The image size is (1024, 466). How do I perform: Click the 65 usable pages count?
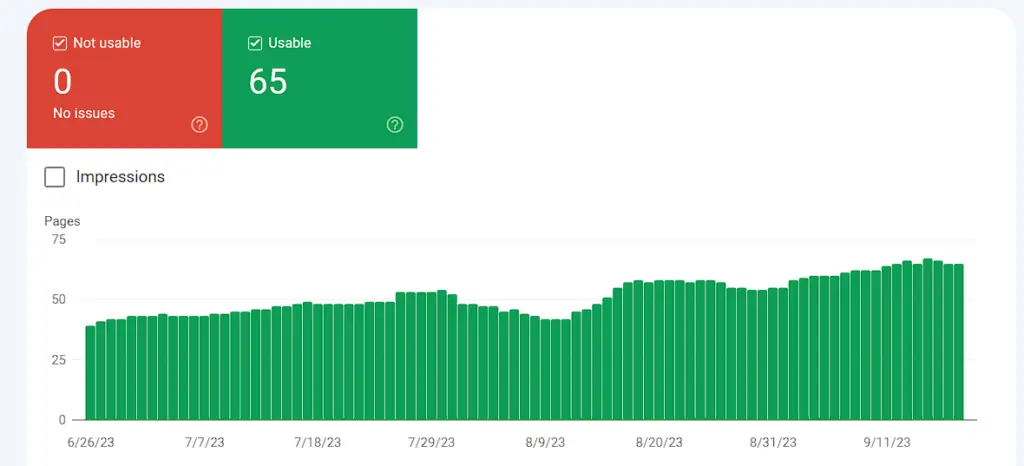pos(268,82)
